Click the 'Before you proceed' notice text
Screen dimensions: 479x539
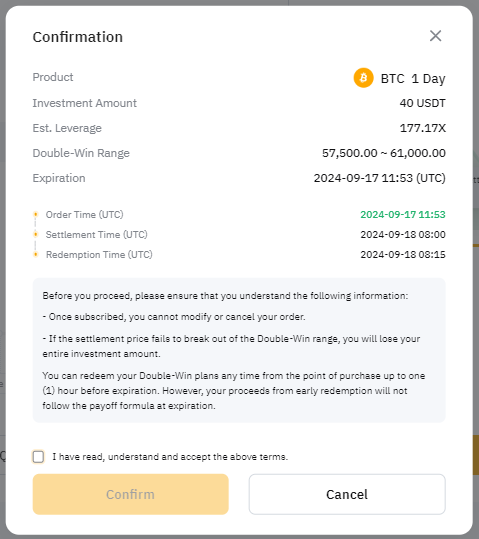coord(225,296)
